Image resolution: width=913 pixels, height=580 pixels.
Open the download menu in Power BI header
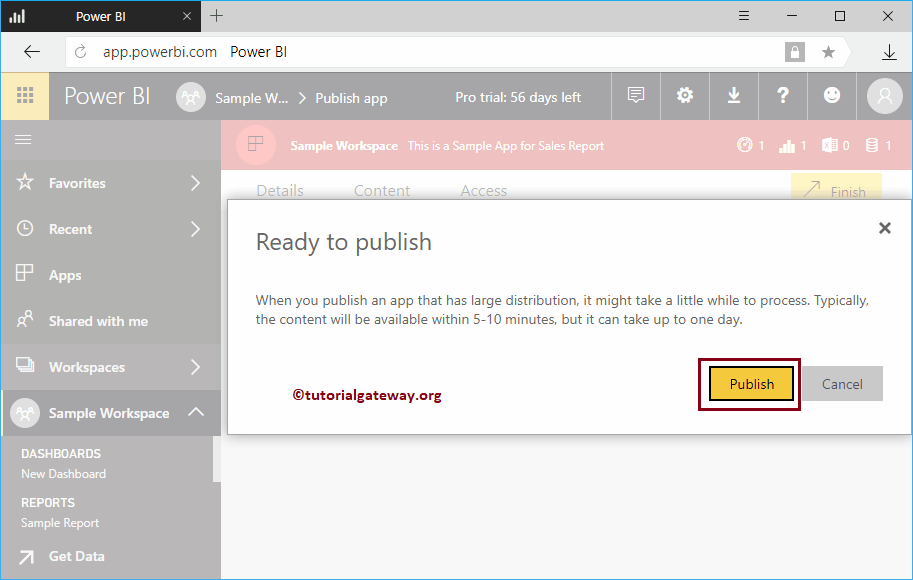coord(734,96)
